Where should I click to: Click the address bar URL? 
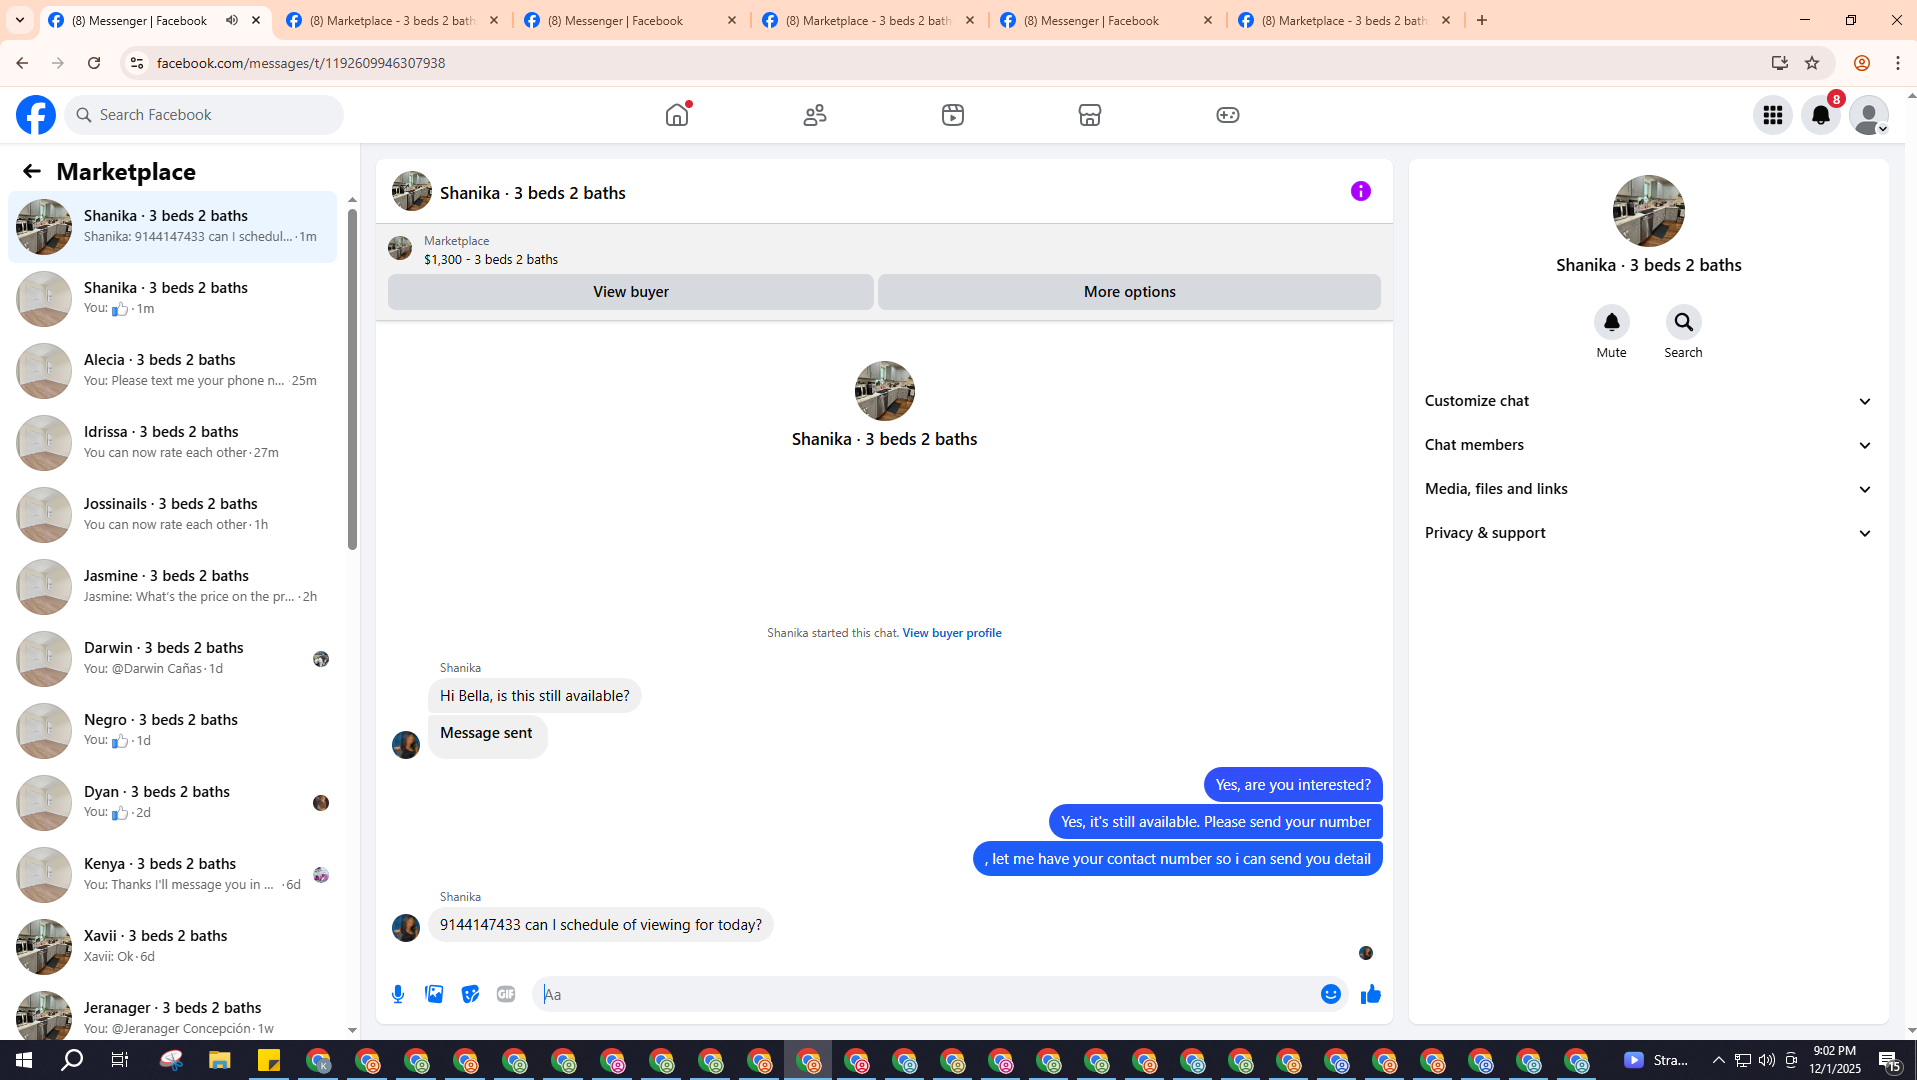pos(301,63)
